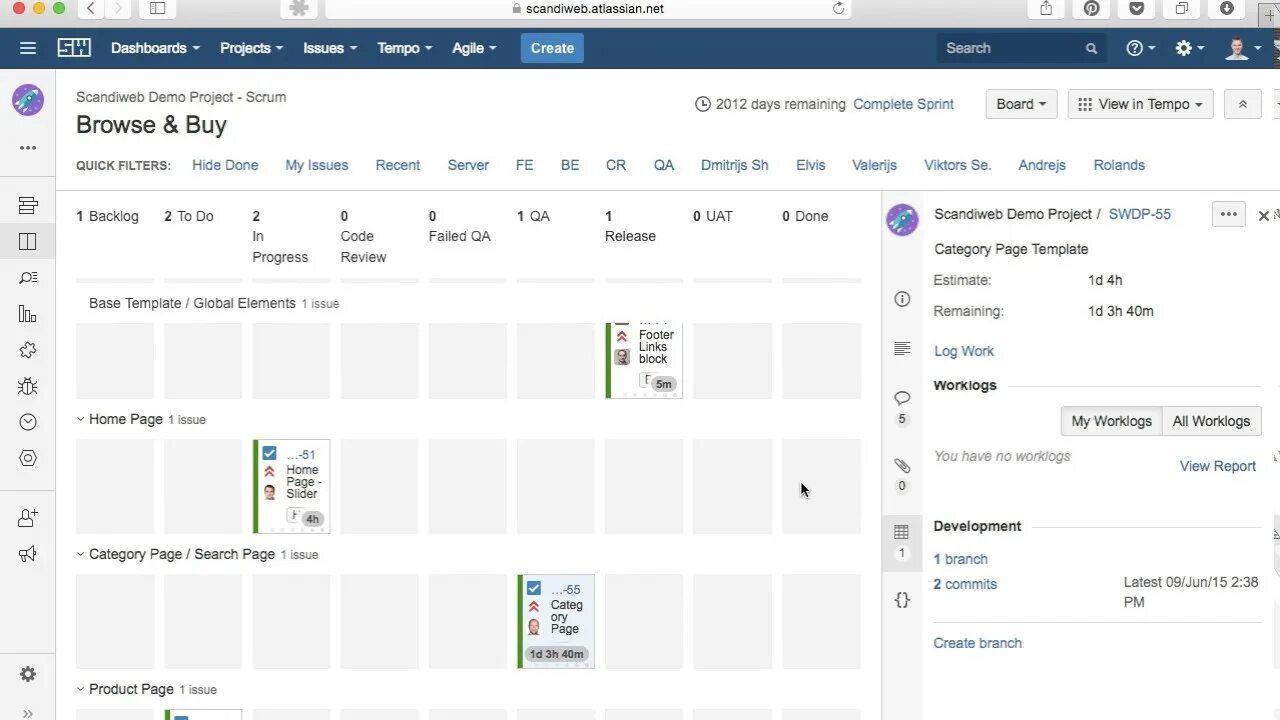Toggle checkbox on Category Page card
Image resolution: width=1280 pixels, height=720 pixels.
[533, 588]
